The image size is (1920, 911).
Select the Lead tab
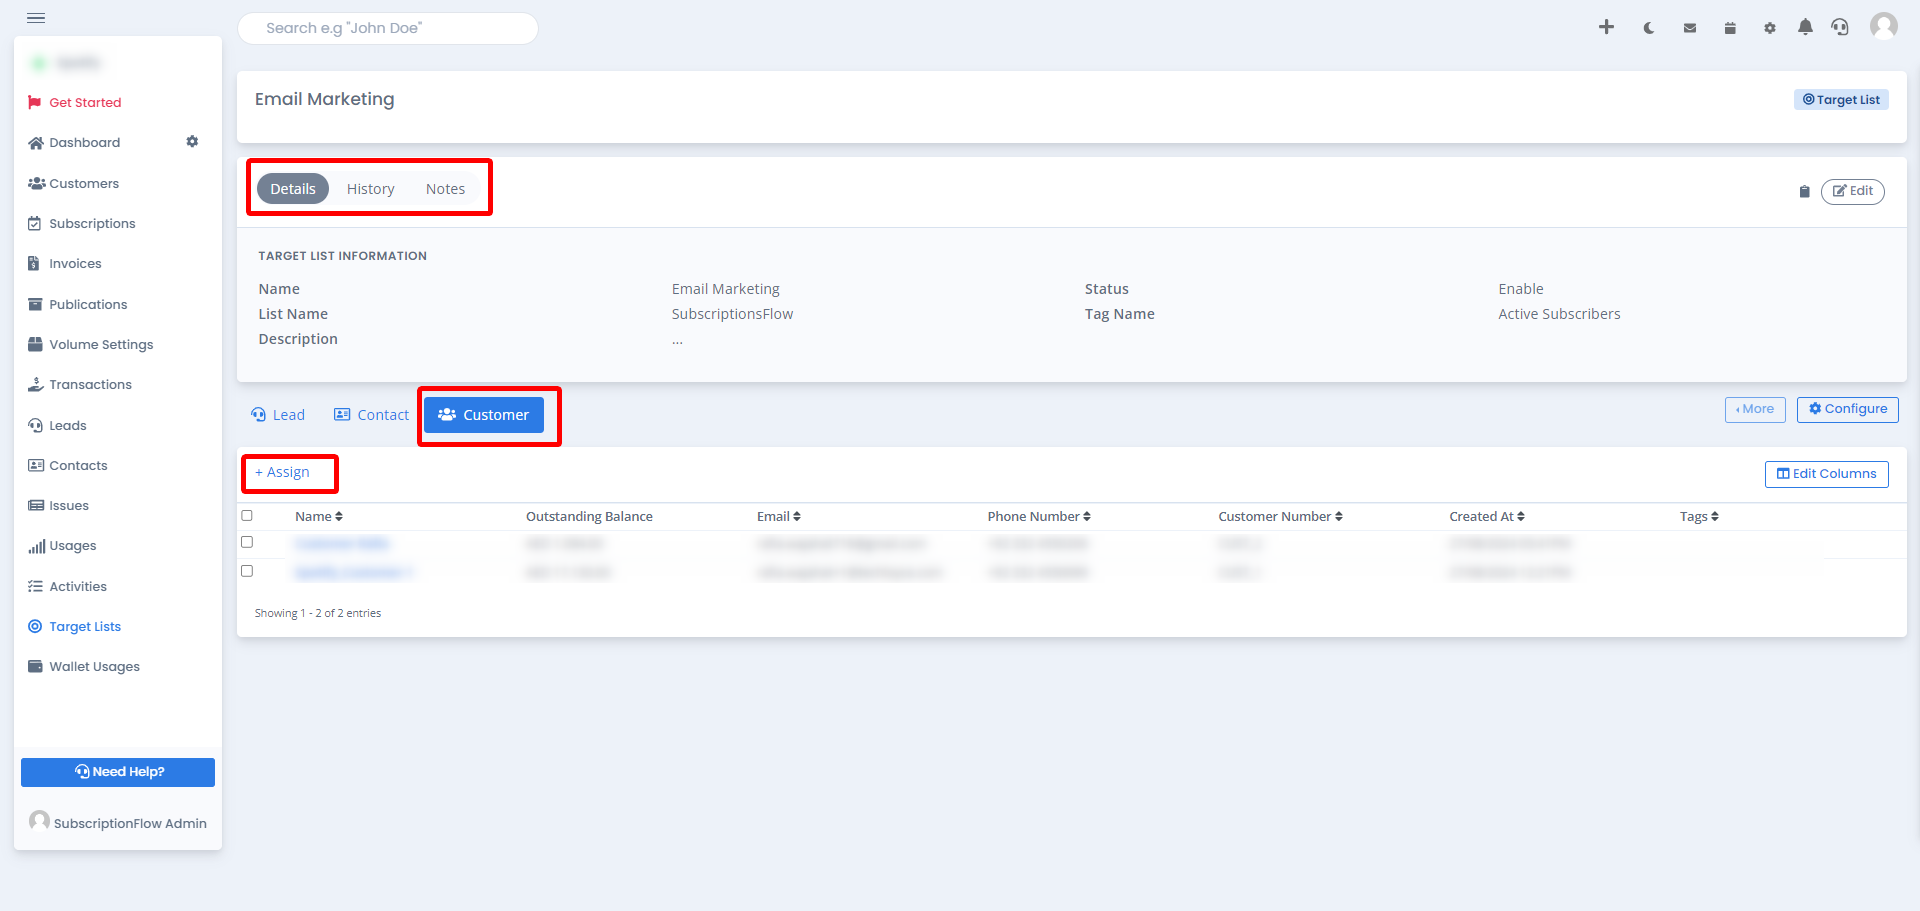(278, 415)
